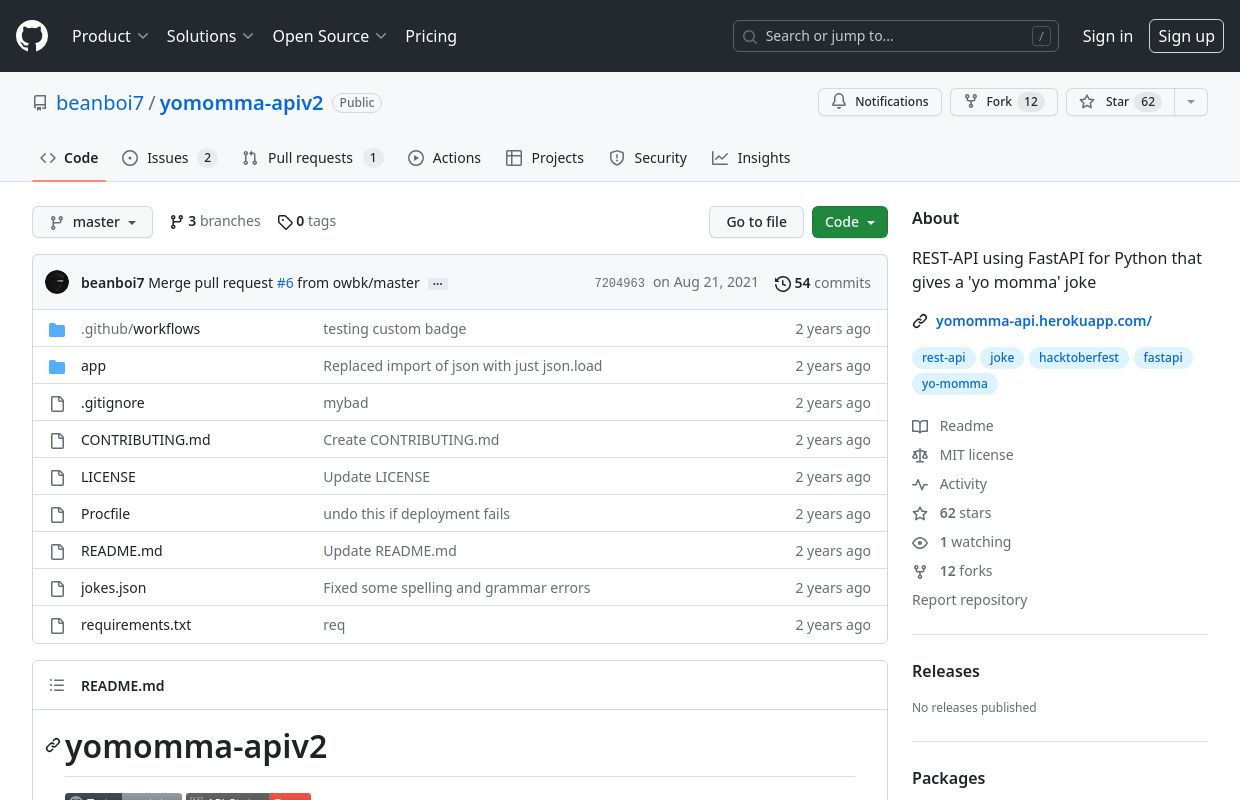
Task: Select the yo-momma topic tag
Action: point(955,384)
